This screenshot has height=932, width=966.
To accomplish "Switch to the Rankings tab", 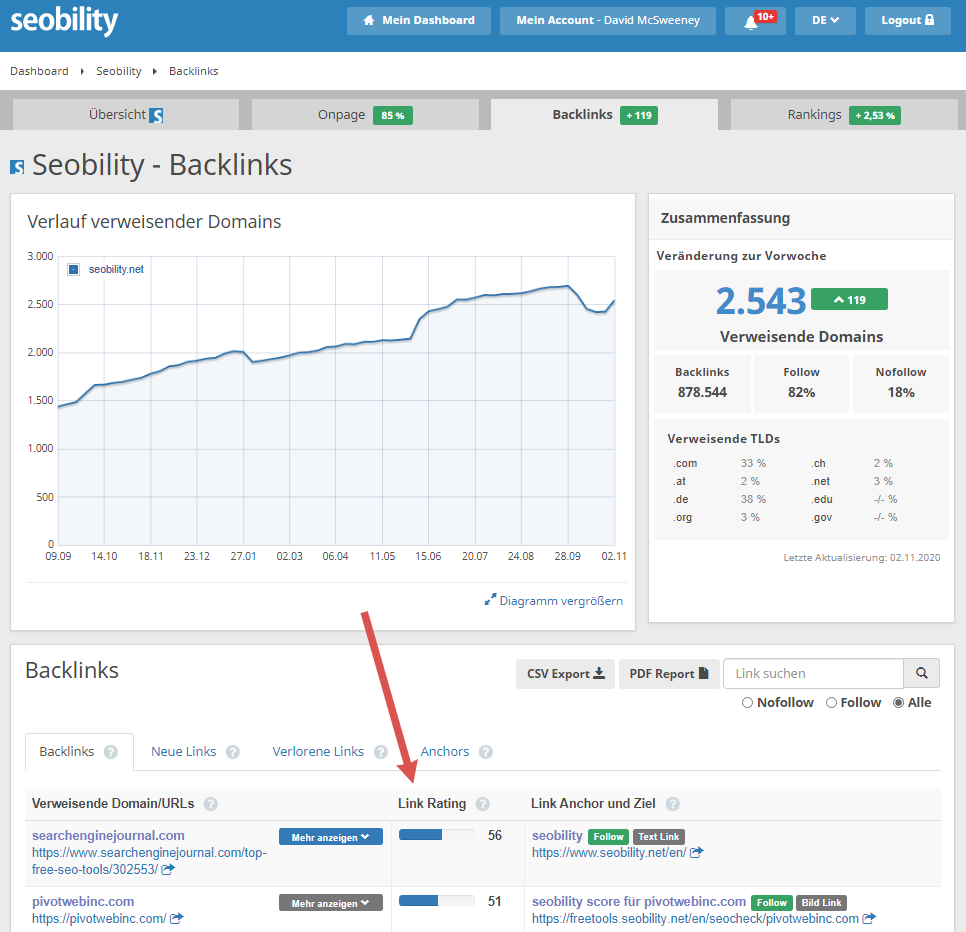I will tap(844, 115).
